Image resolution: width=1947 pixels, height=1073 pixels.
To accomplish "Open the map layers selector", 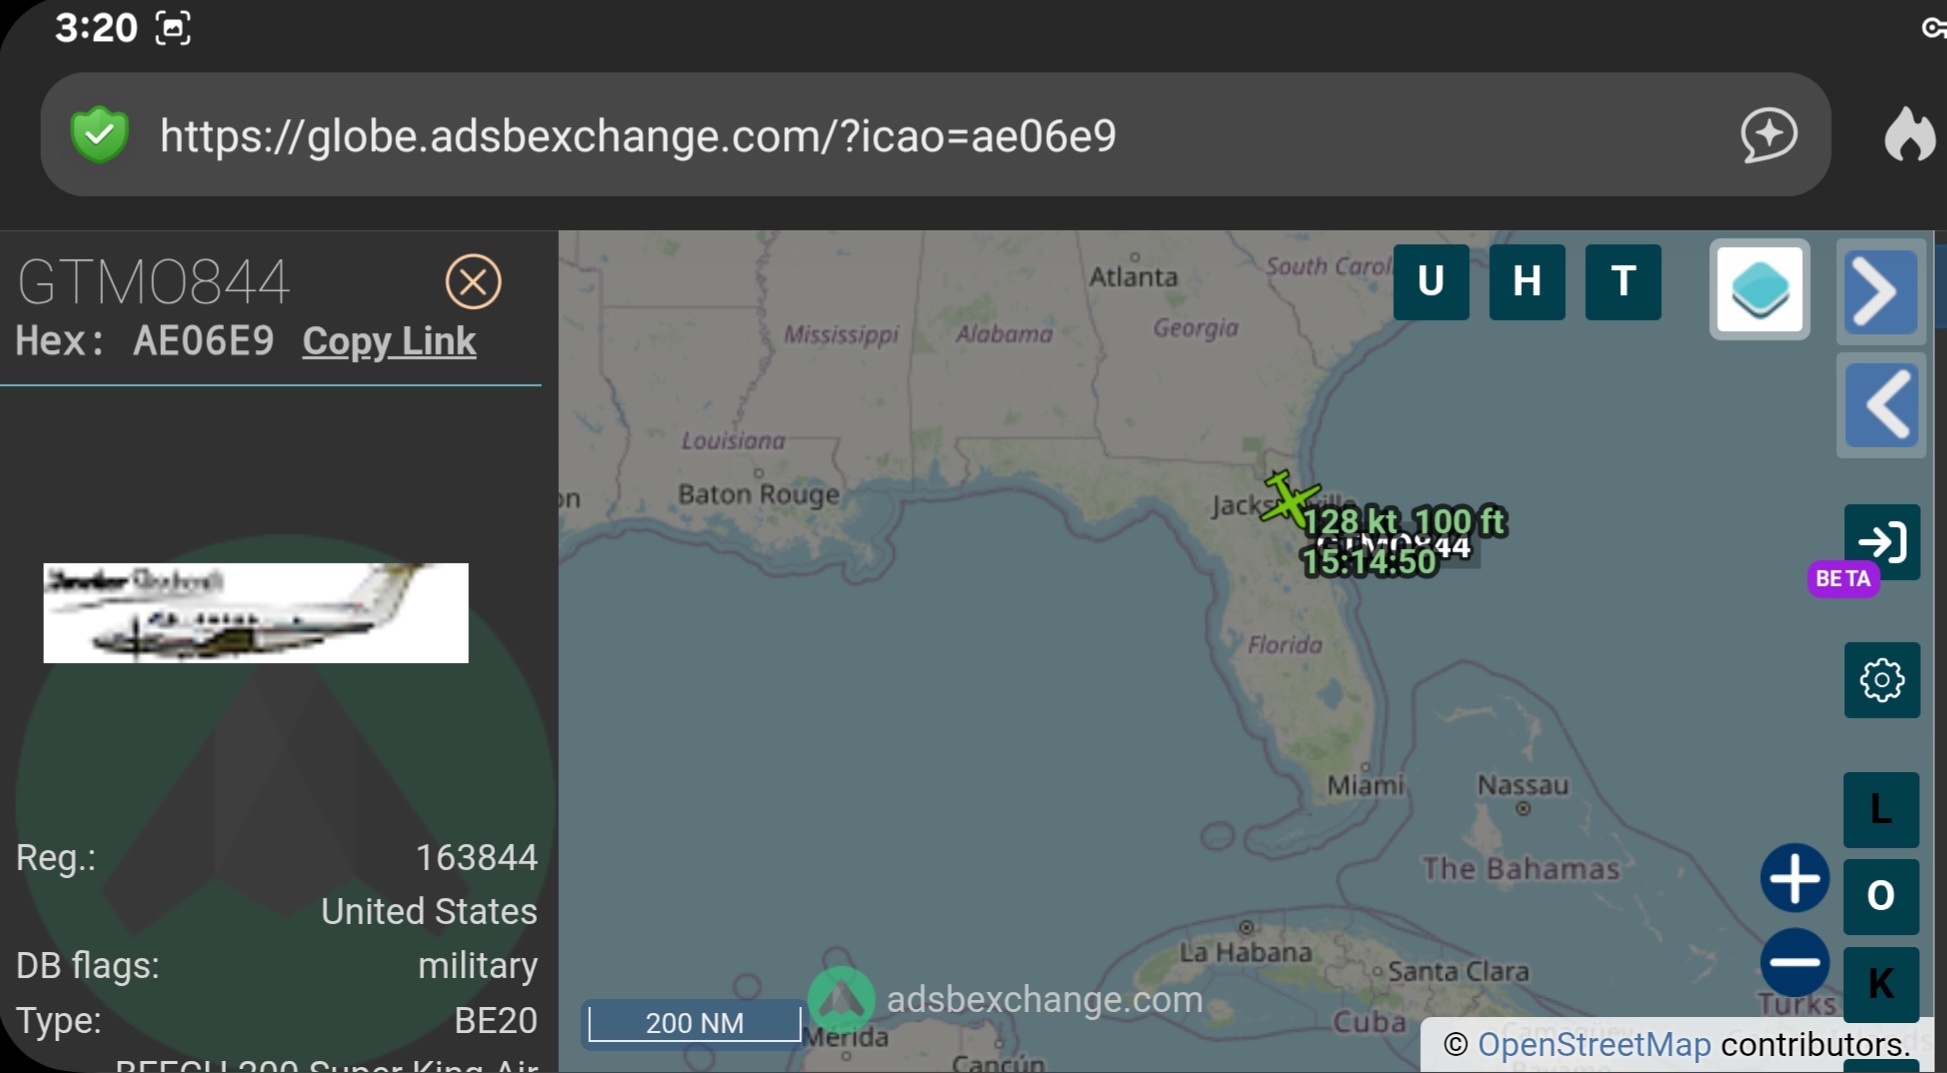I will coord(1759,289).
